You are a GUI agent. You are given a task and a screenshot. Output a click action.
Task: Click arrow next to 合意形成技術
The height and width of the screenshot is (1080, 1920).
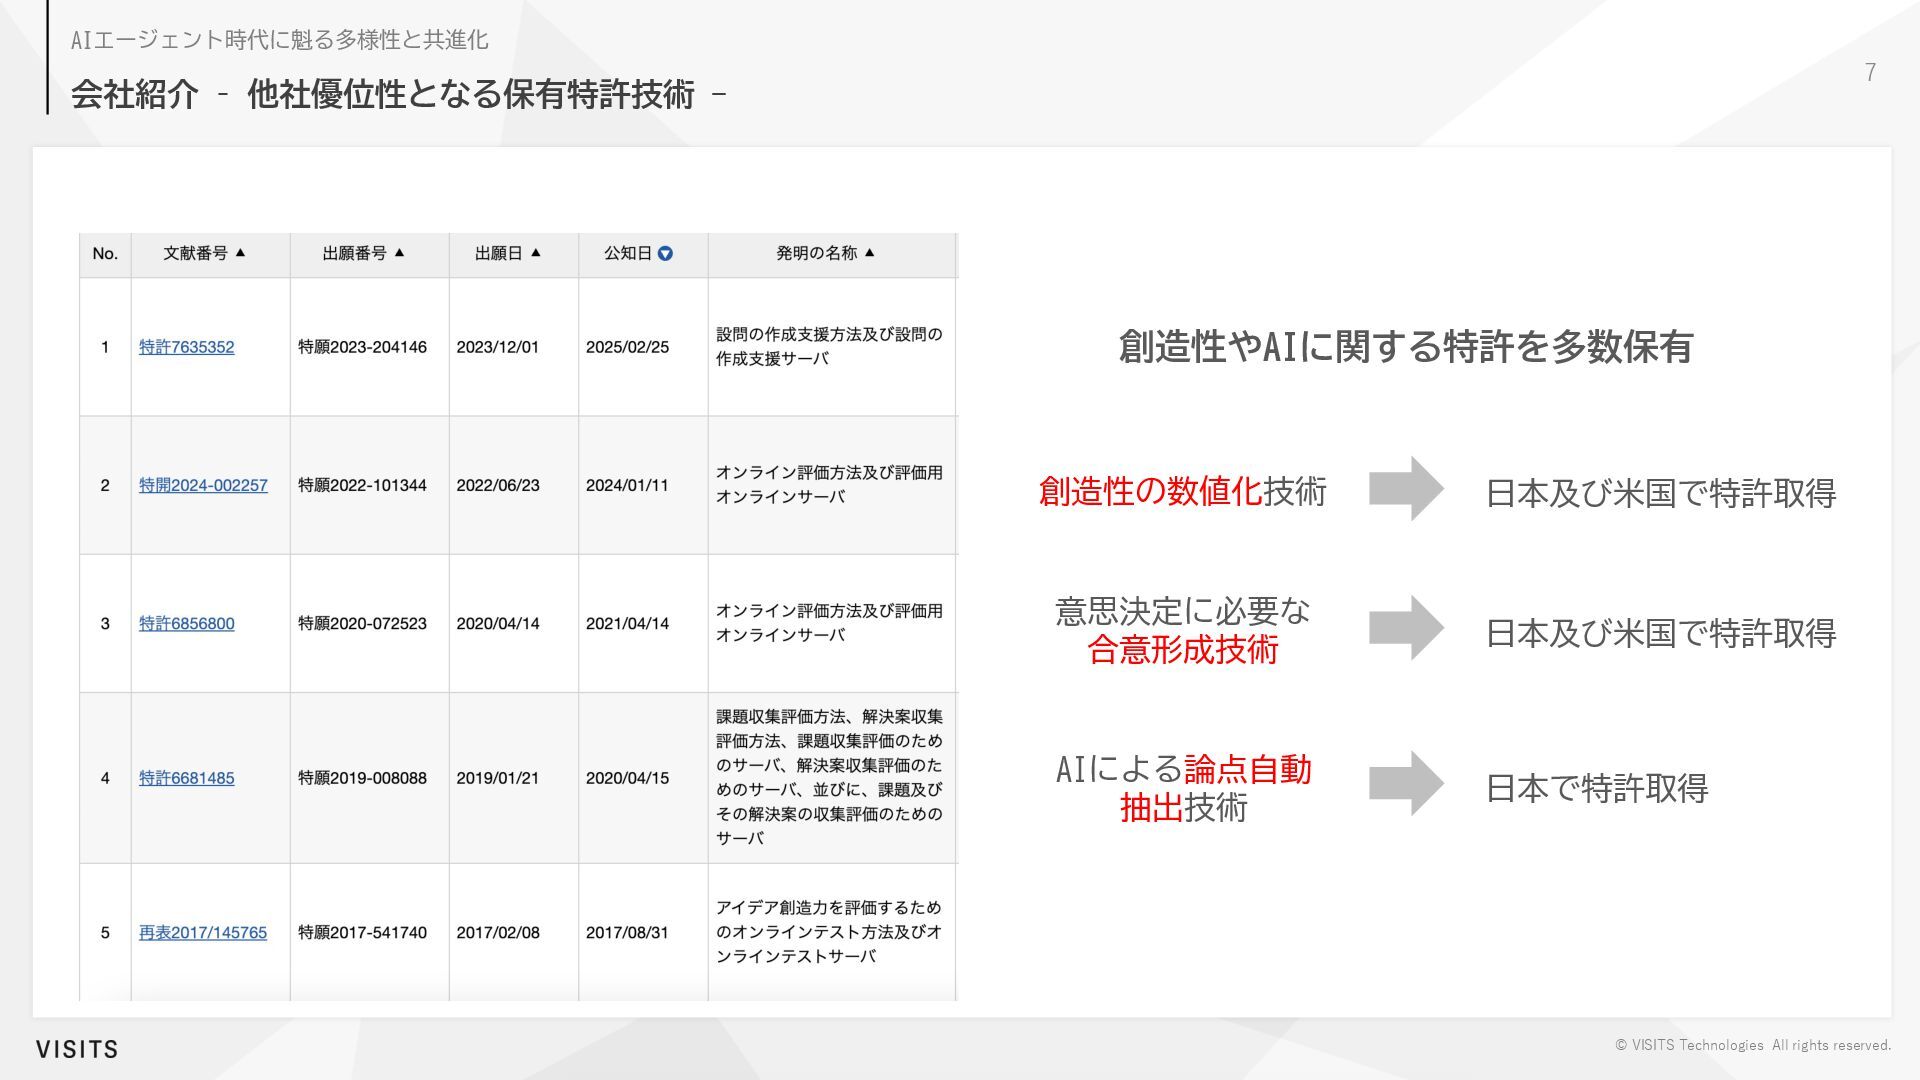tap(1406, 627)
